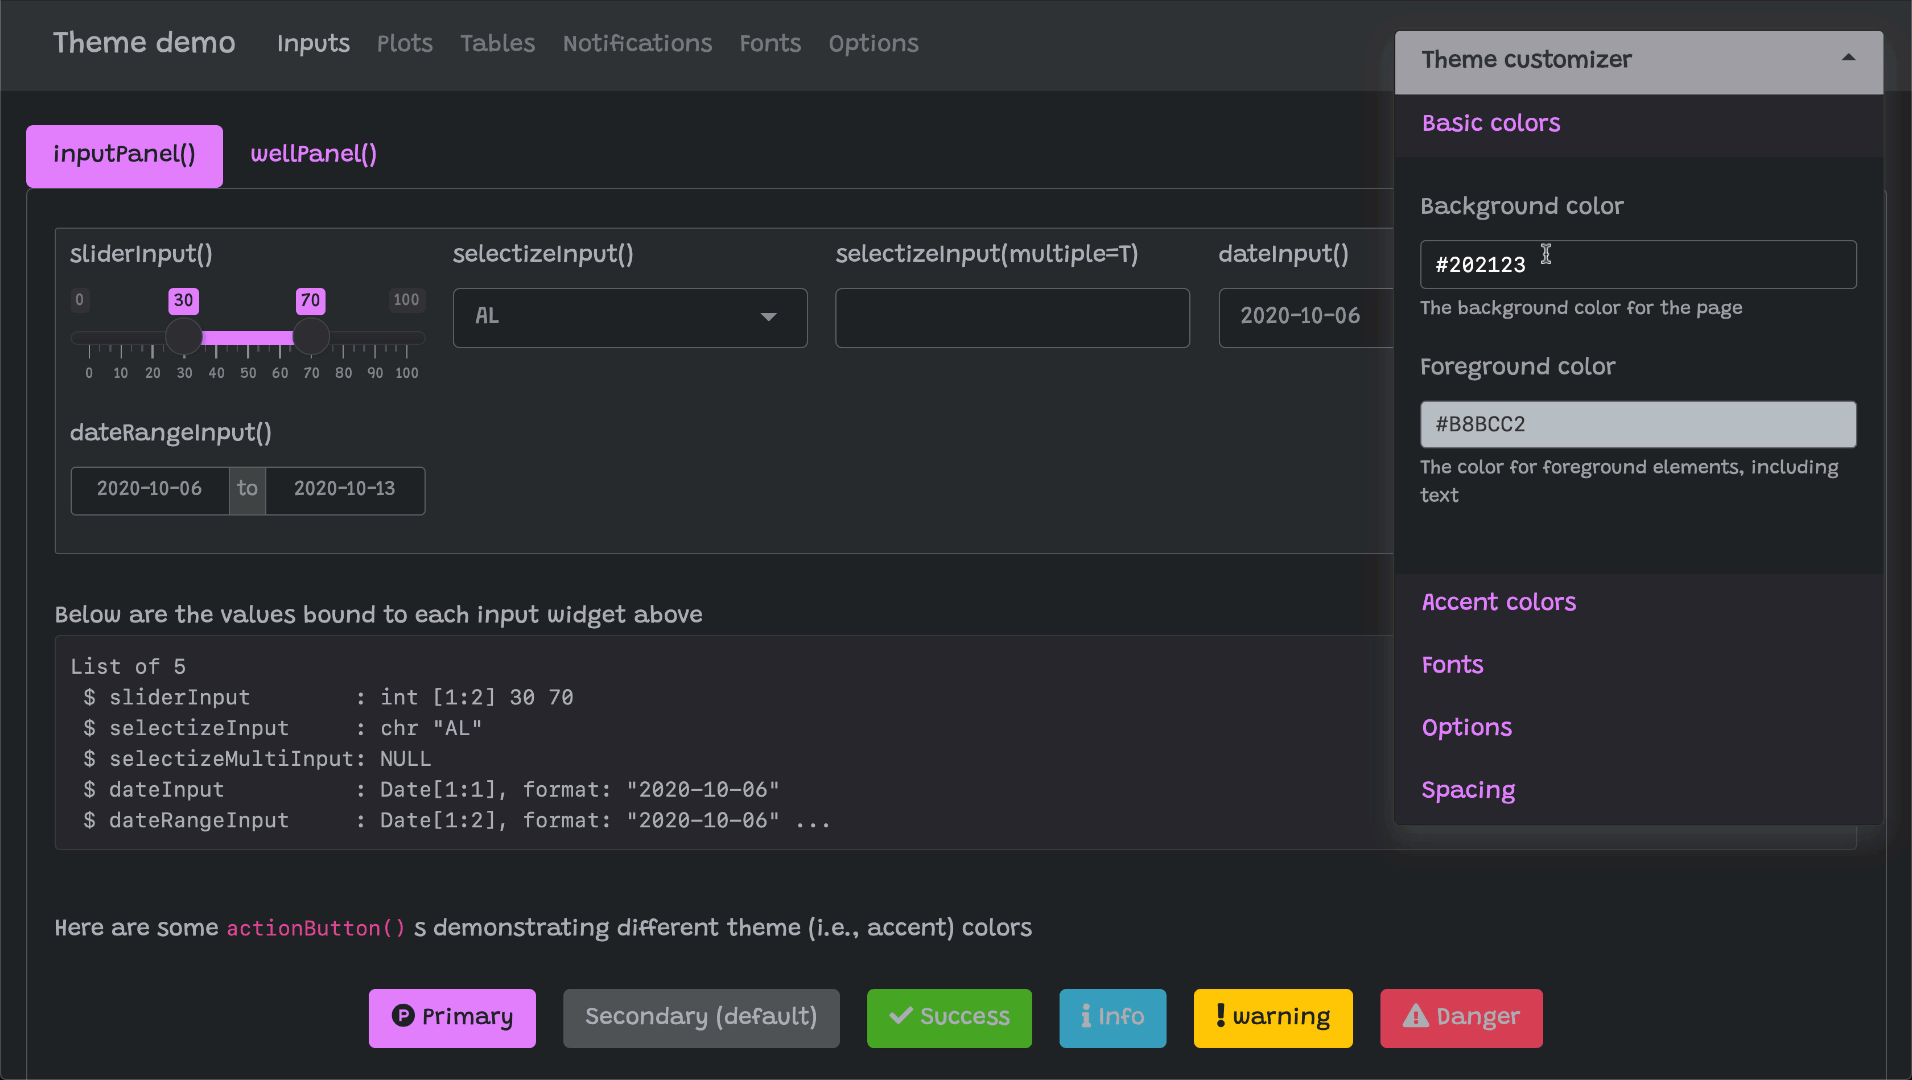Click the 'The background color for the page' hint
The height and width of the screenshot is (1080, 1912).
1581,308
